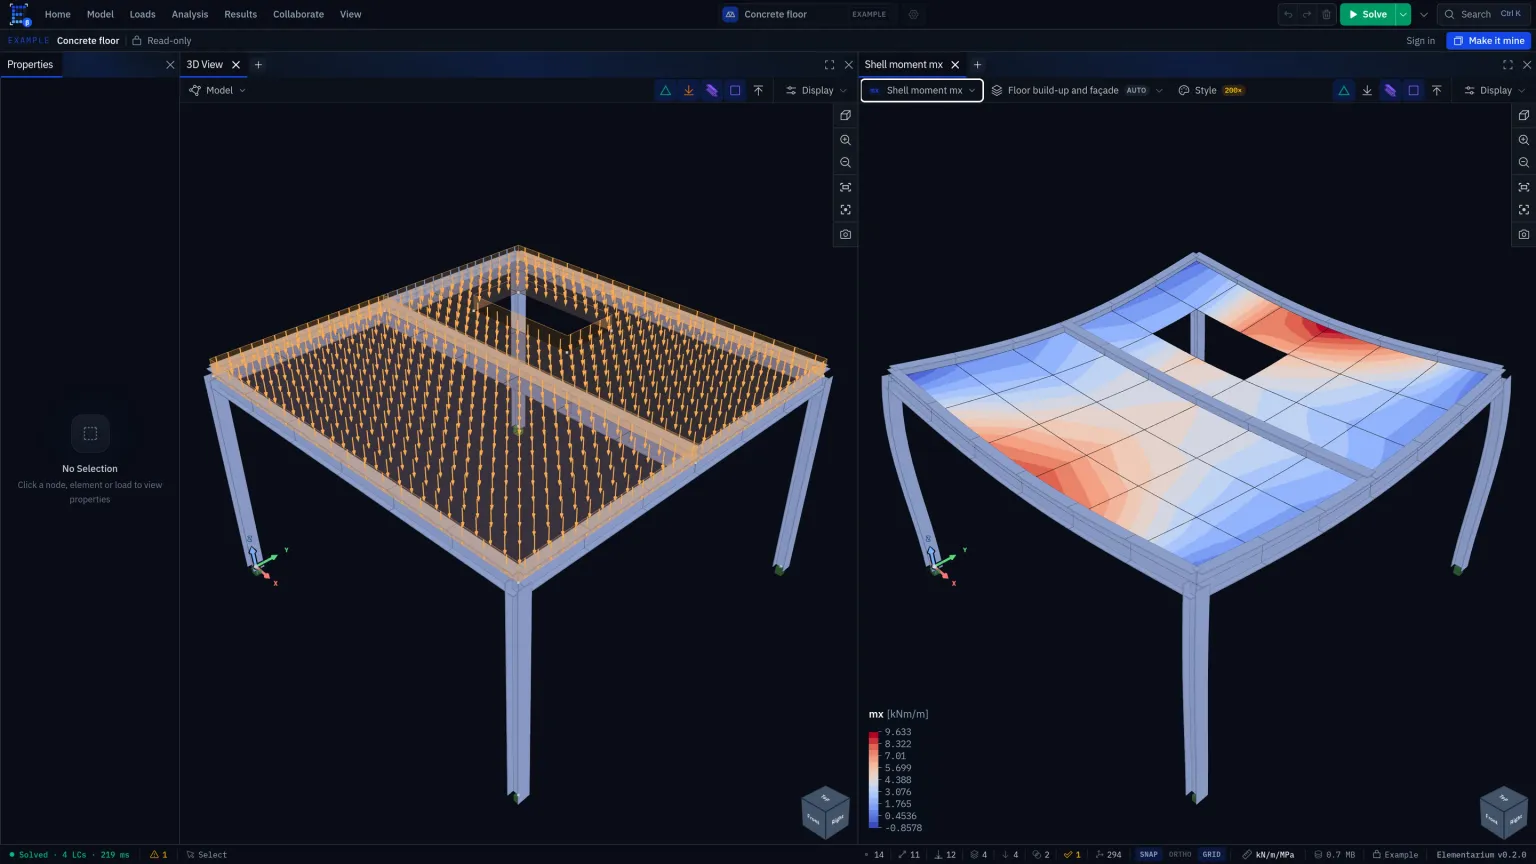This screenshot has width=1536, height=864.
Task: Open Floor build-up and façade load case dropdown
Action: coord(1077,90)
